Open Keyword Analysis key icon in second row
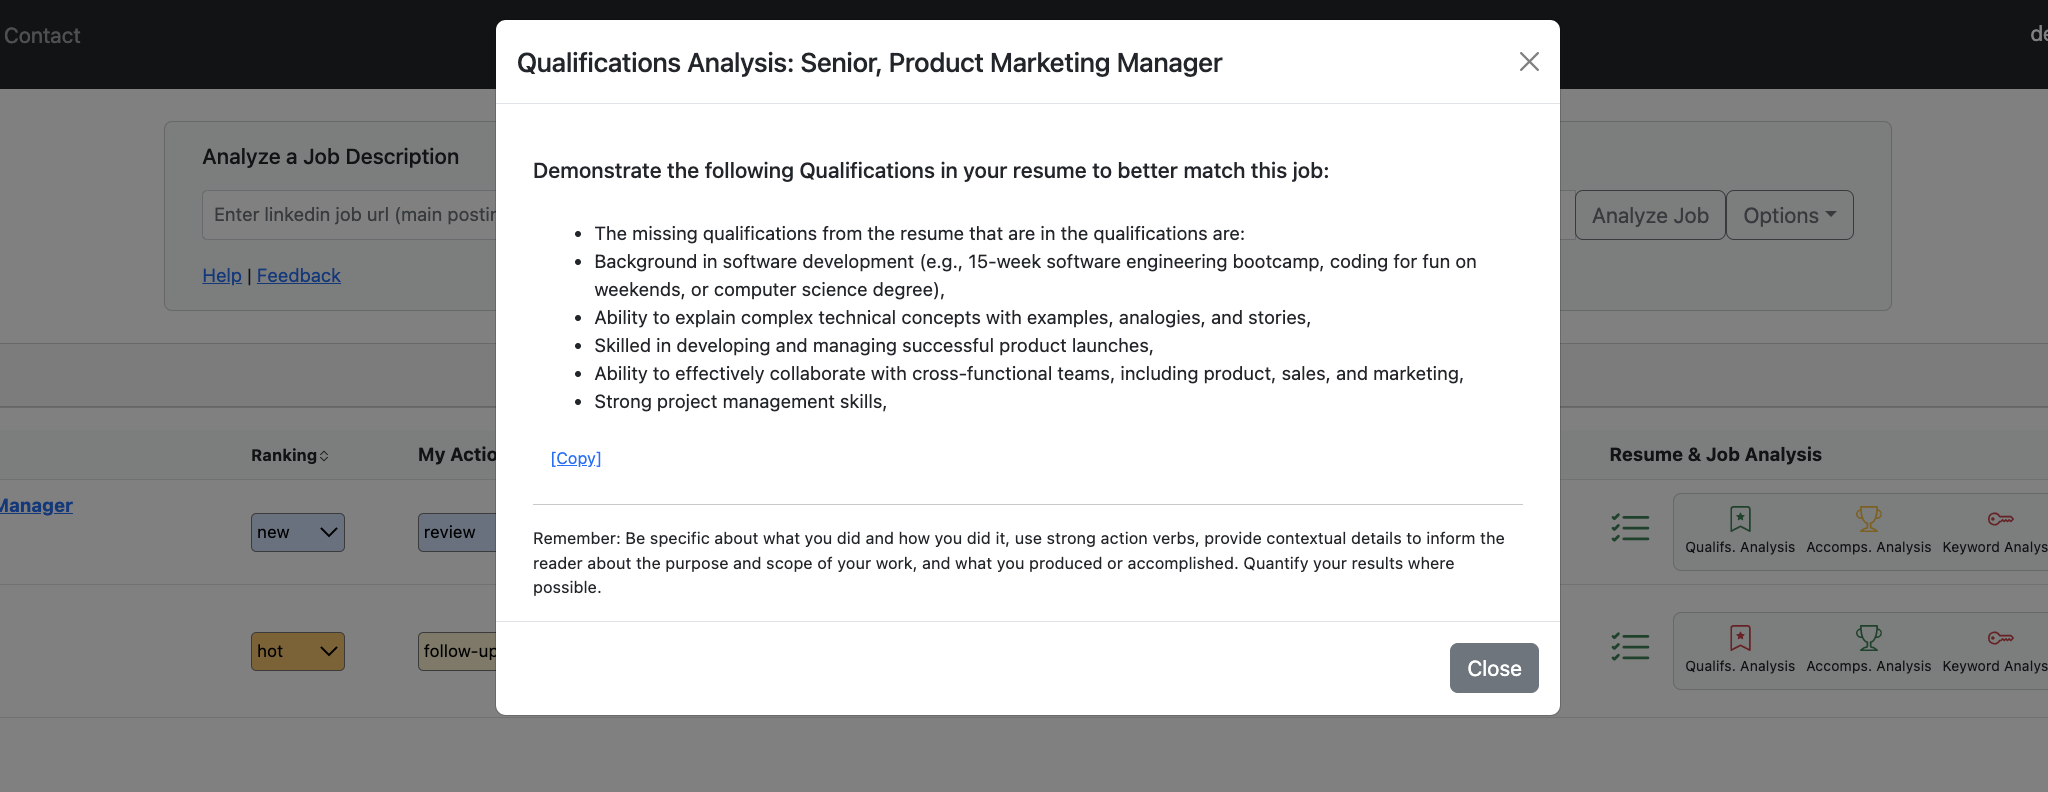This screenshot has height=792, width=2048. 2000,638
